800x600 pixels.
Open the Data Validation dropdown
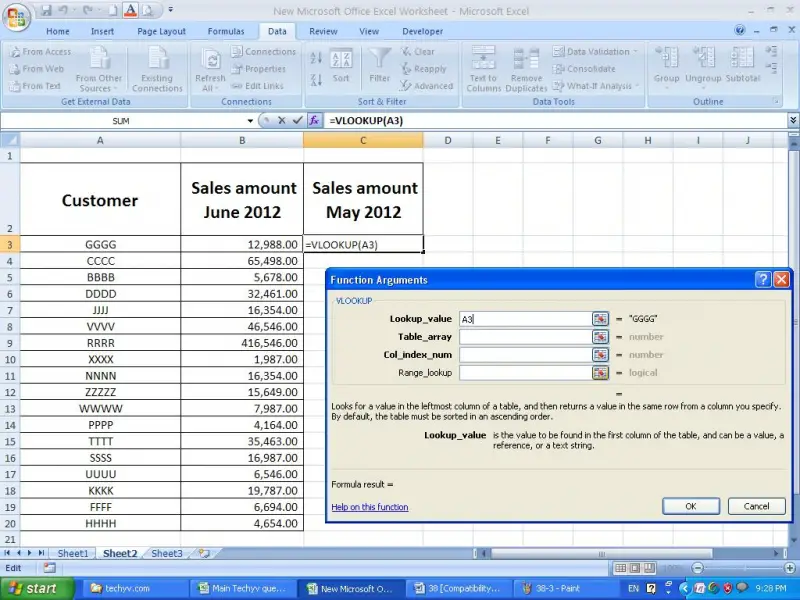(636, 52)
